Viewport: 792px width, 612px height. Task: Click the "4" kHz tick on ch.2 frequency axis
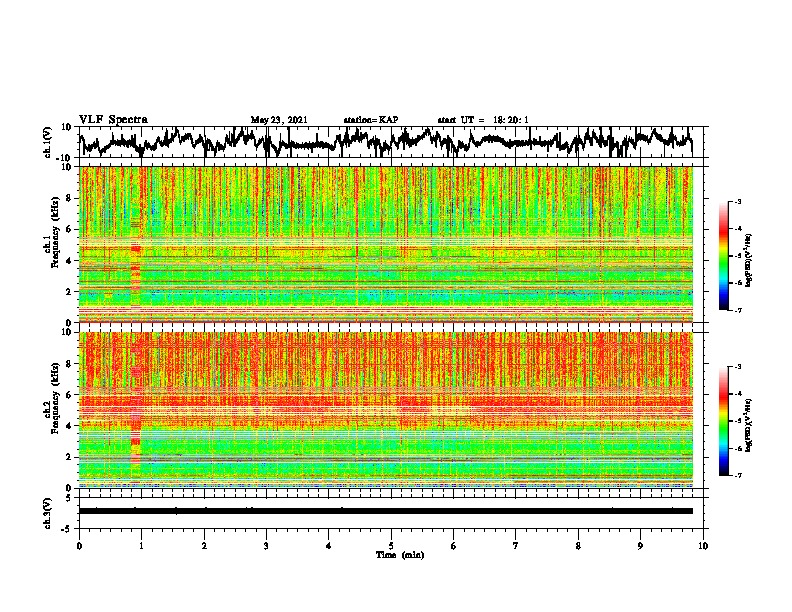click(x=69, y=426)
